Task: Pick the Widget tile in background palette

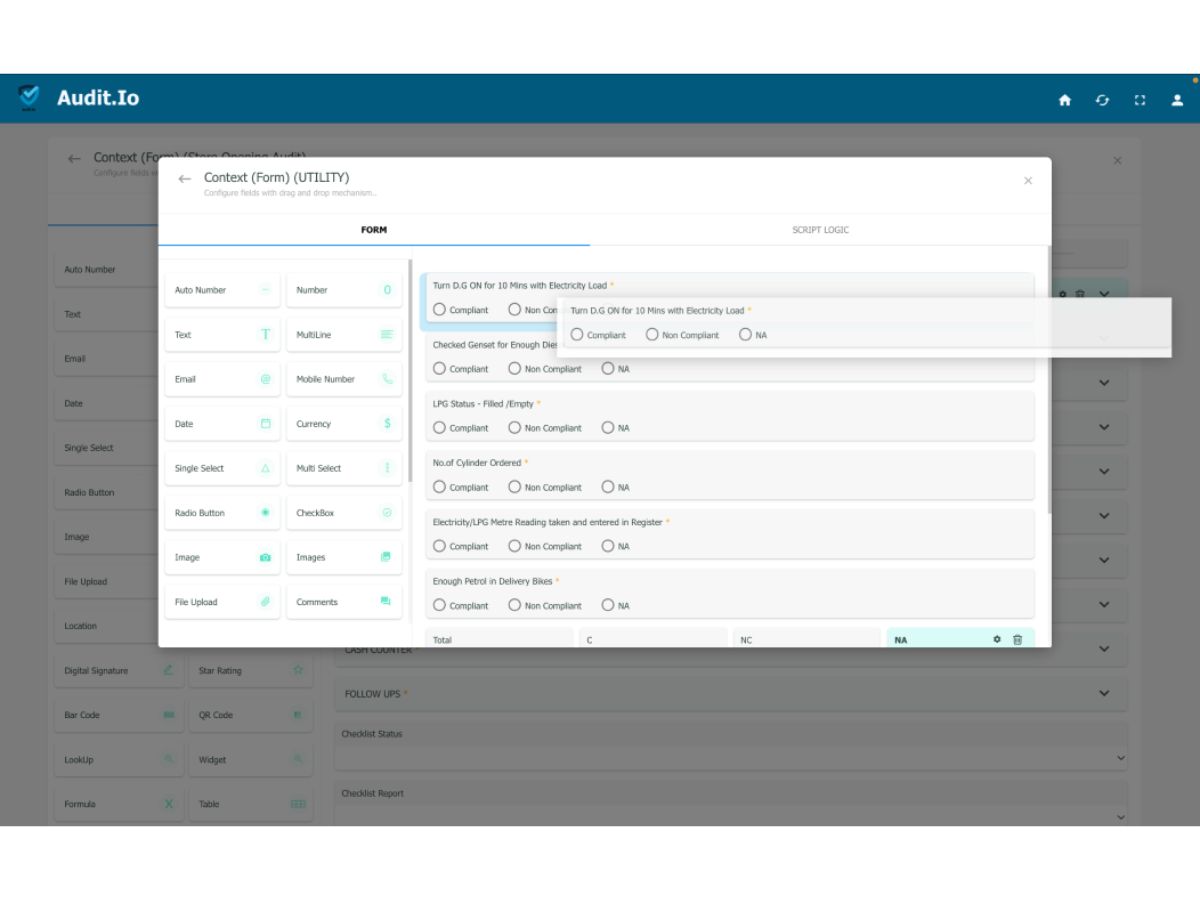Action: click(250, 760)
